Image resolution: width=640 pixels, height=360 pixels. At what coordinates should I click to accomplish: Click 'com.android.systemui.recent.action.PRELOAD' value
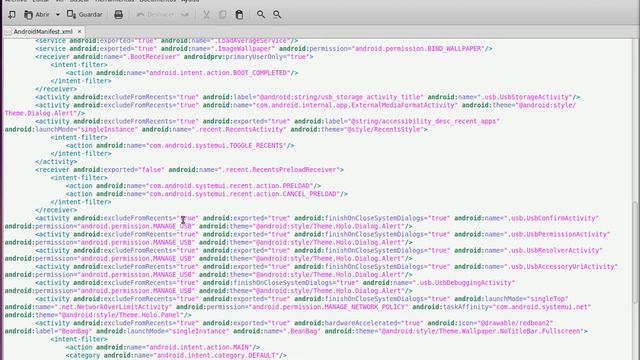pos(231,186)
